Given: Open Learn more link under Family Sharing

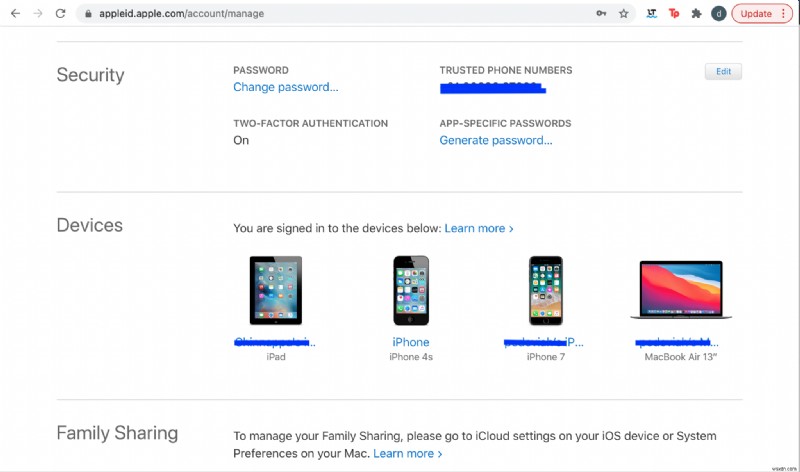Looking at the screenshot, I should pos(407,454).
